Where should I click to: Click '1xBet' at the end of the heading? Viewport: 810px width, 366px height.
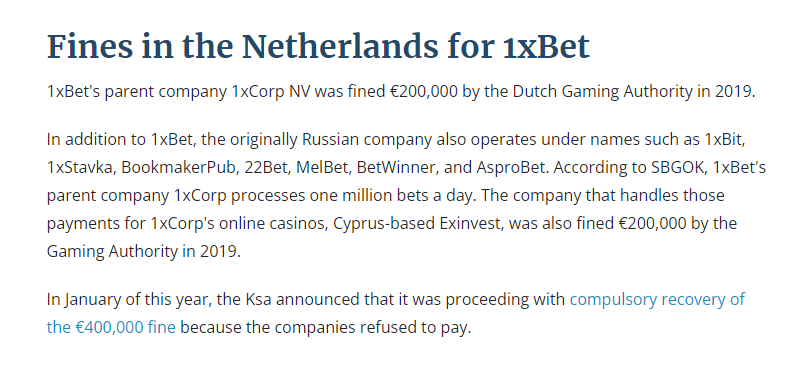click(x=546, y=46)
